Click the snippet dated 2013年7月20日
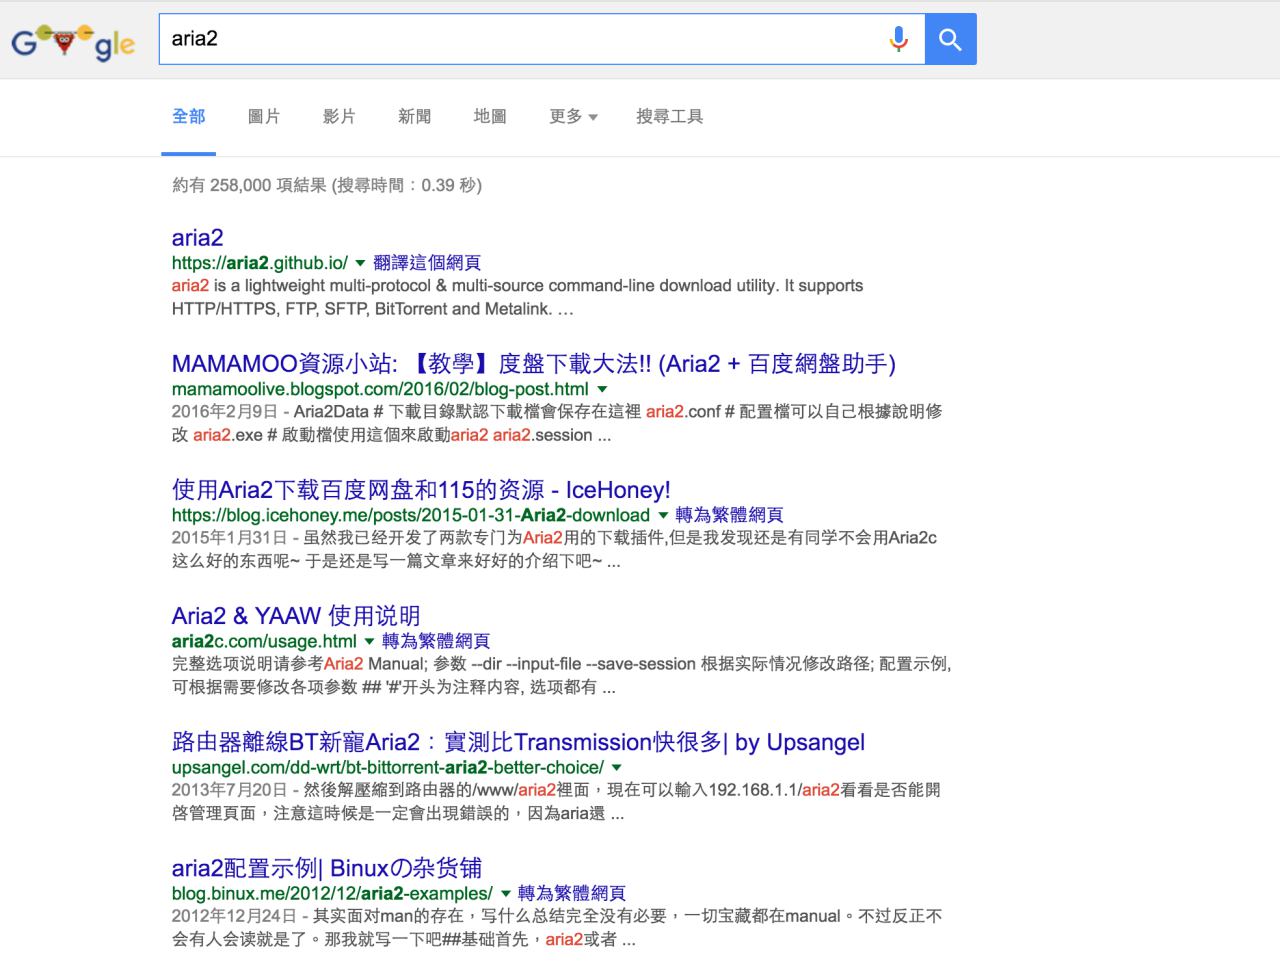 coord(556,801)
